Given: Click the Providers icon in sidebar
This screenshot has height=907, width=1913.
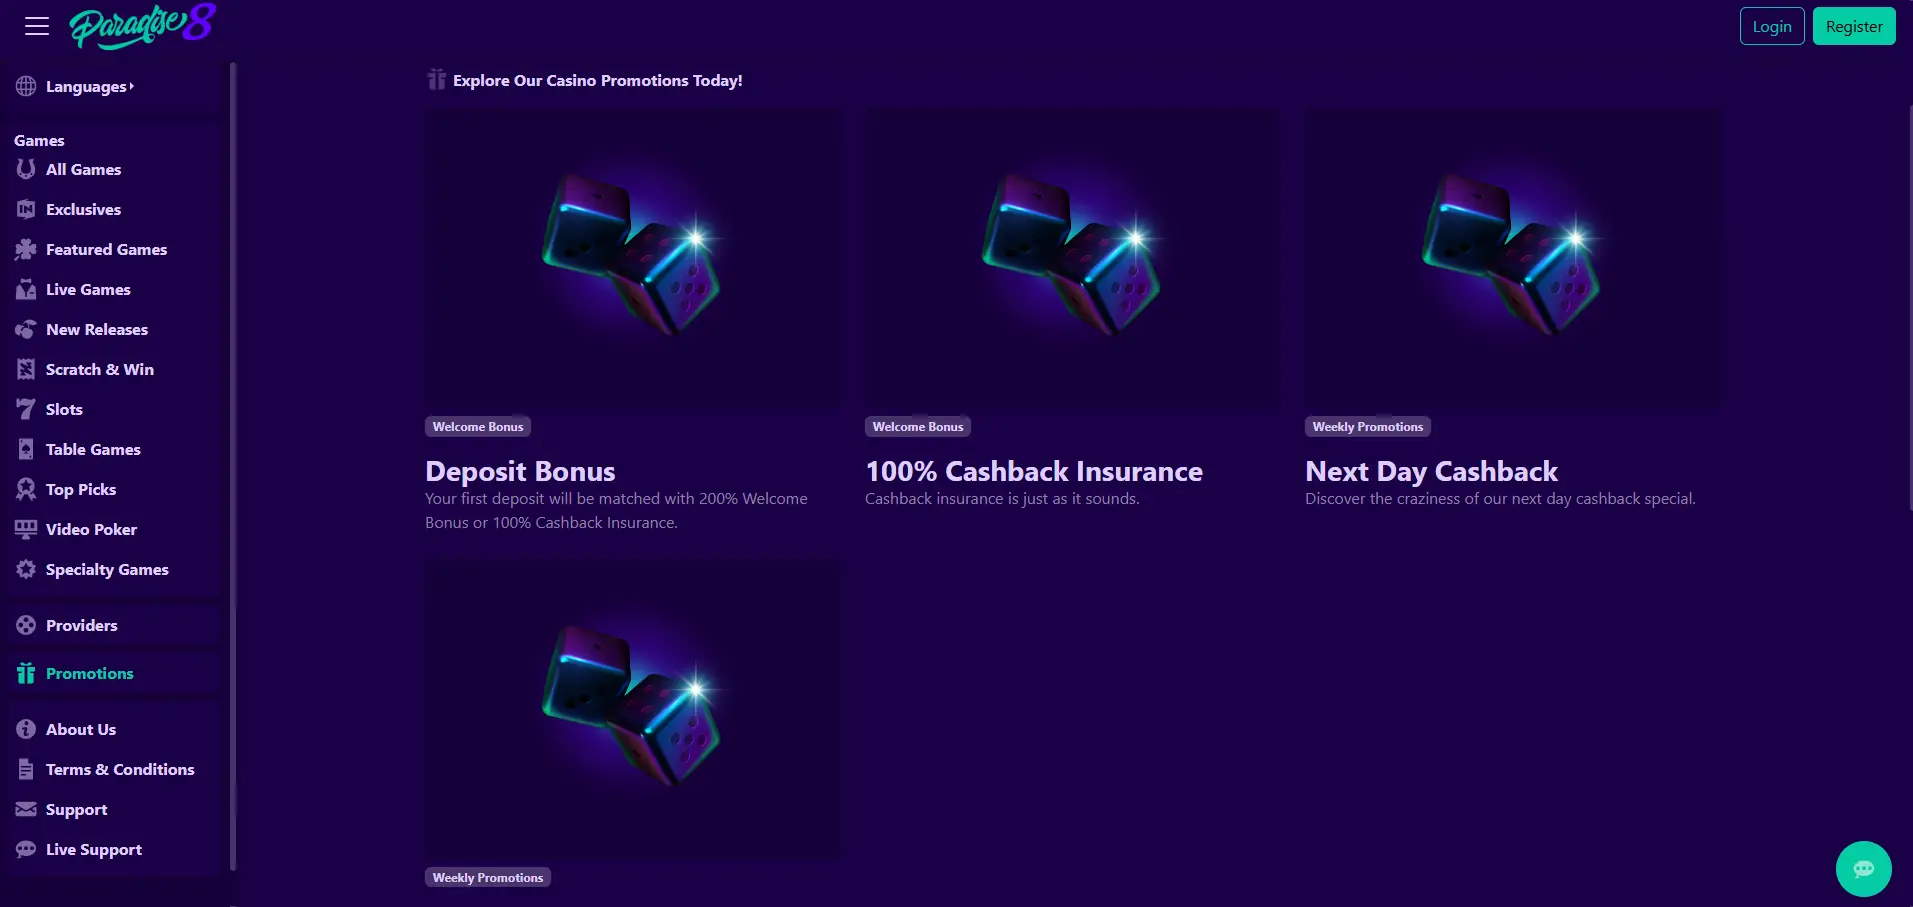Looking at the screenshot, I should (26, 625).
